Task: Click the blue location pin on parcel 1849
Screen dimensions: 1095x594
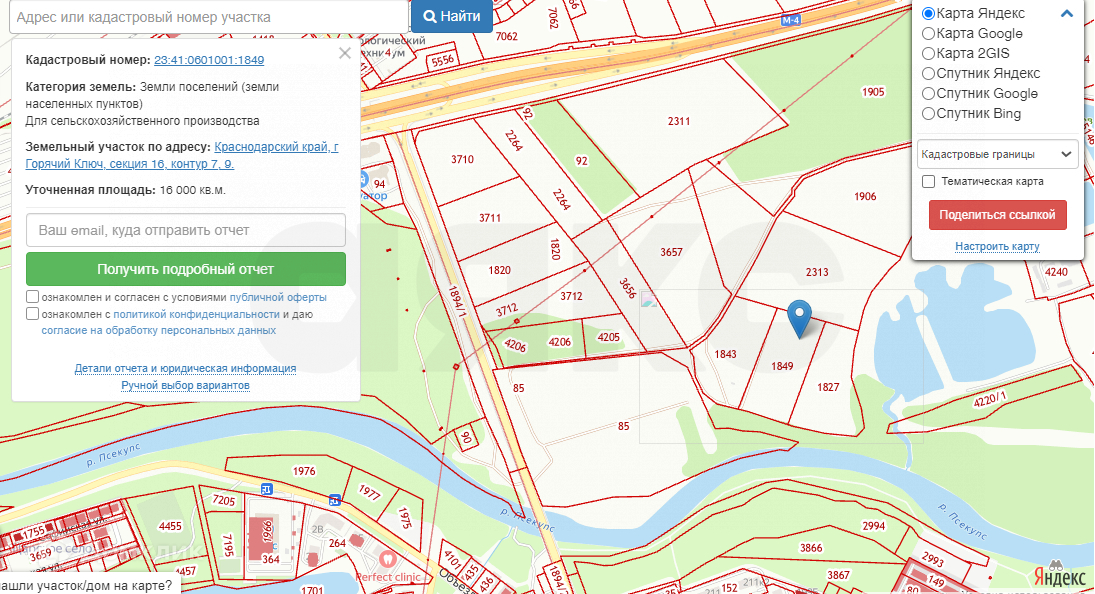Action: pos(800,319)
